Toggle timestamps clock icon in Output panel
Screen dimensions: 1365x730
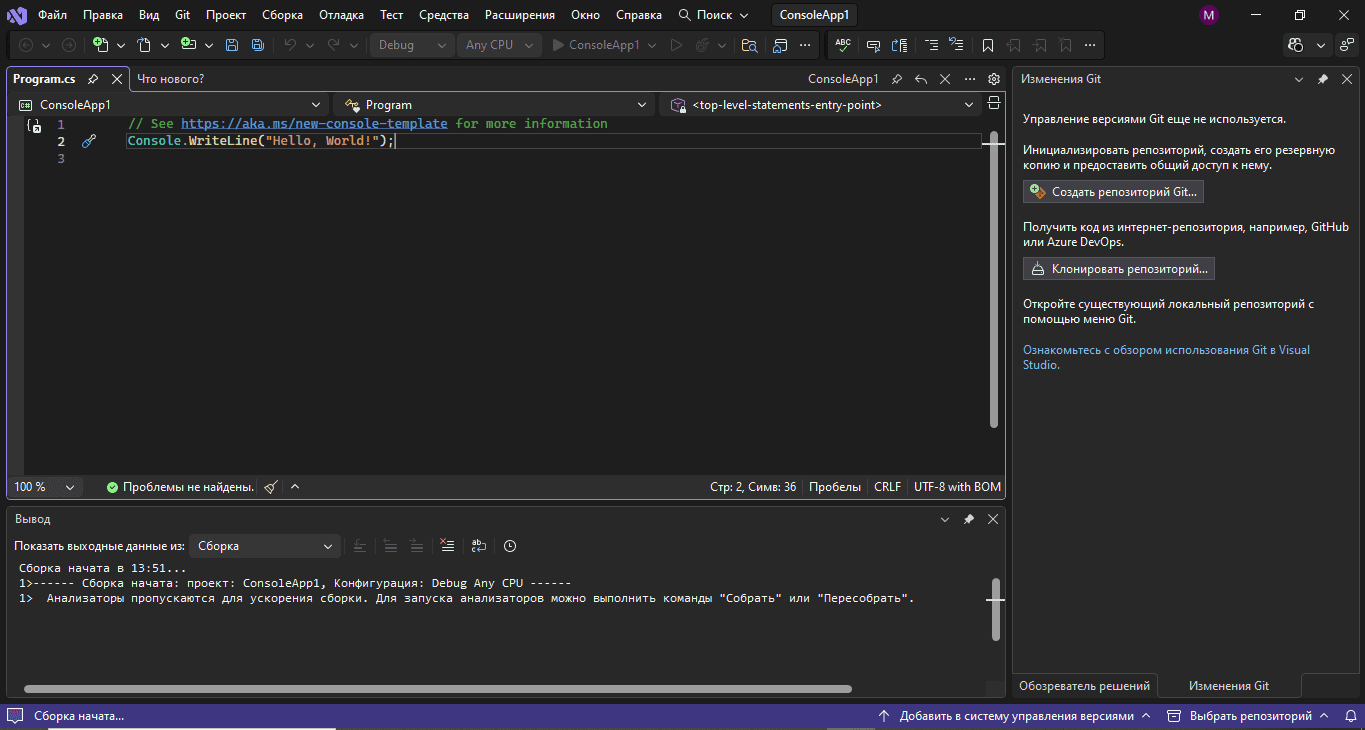510,546
